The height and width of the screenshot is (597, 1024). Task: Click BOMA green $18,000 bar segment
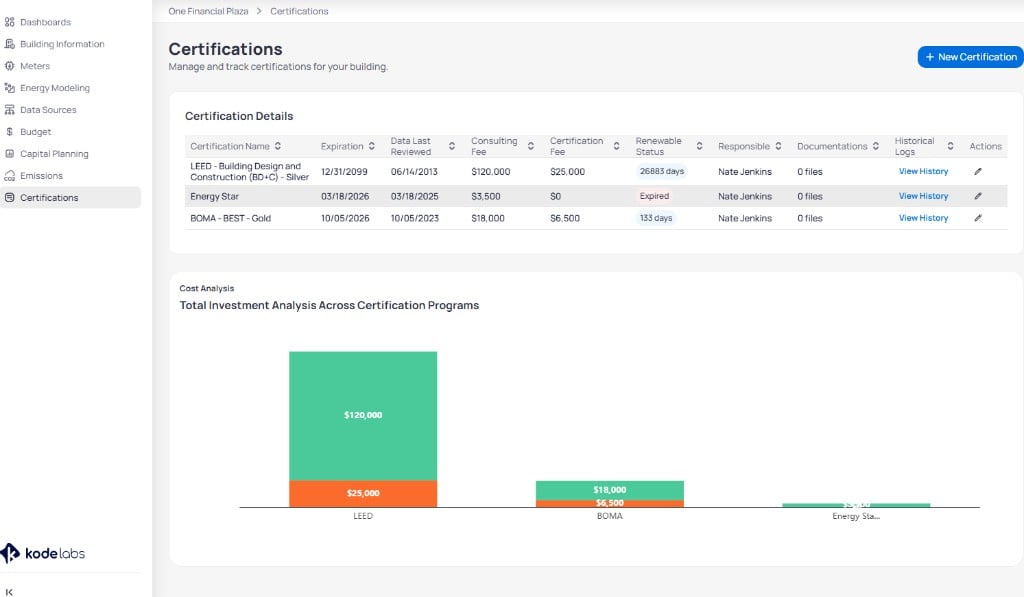point(609,491)
